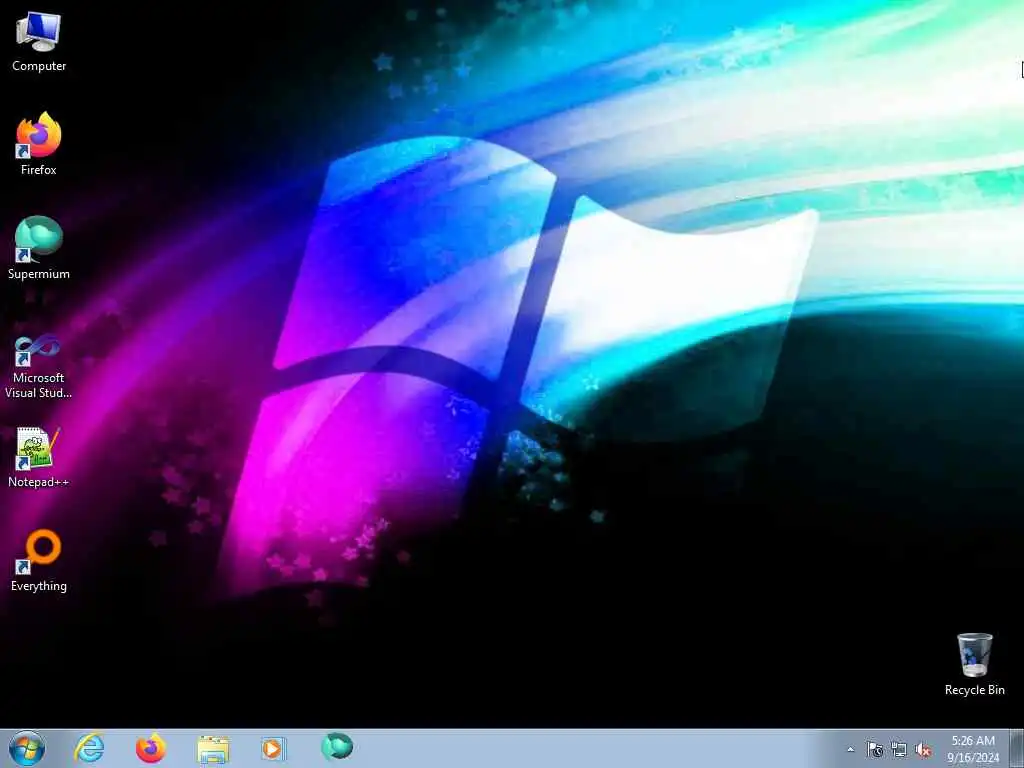This screenshot has width=1024, height=768.
Task: Click the "Recycle Bin" label text
Action: (974, 690)
